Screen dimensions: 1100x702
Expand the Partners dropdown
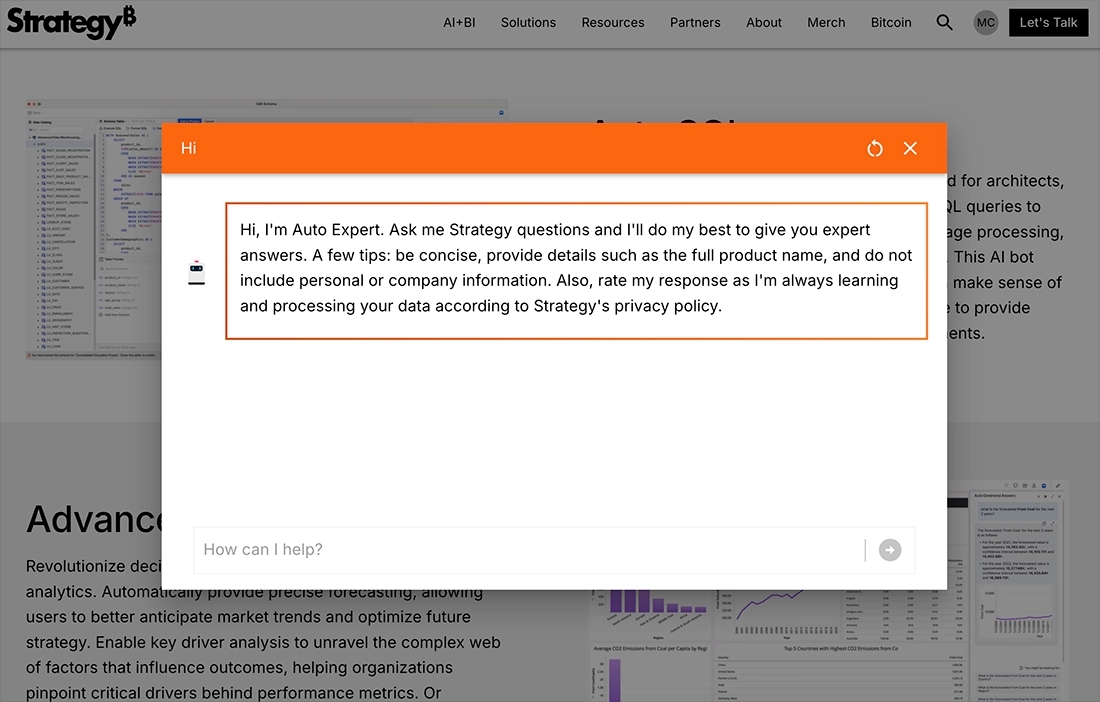[x=695, y=22]
